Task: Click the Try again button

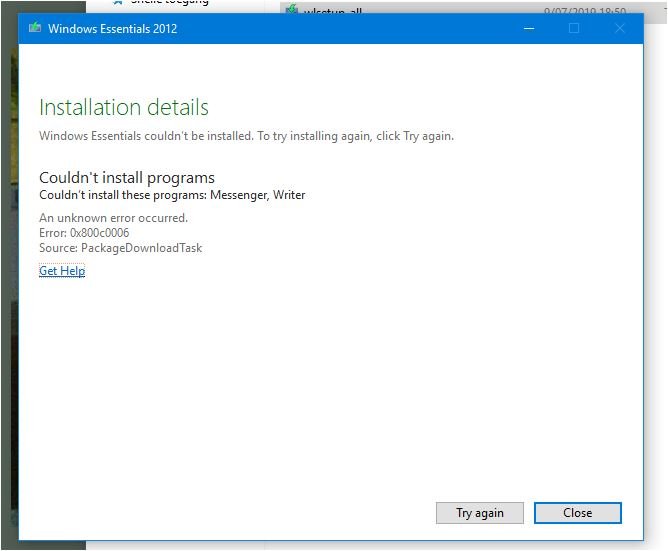Action: pos(480,513)
